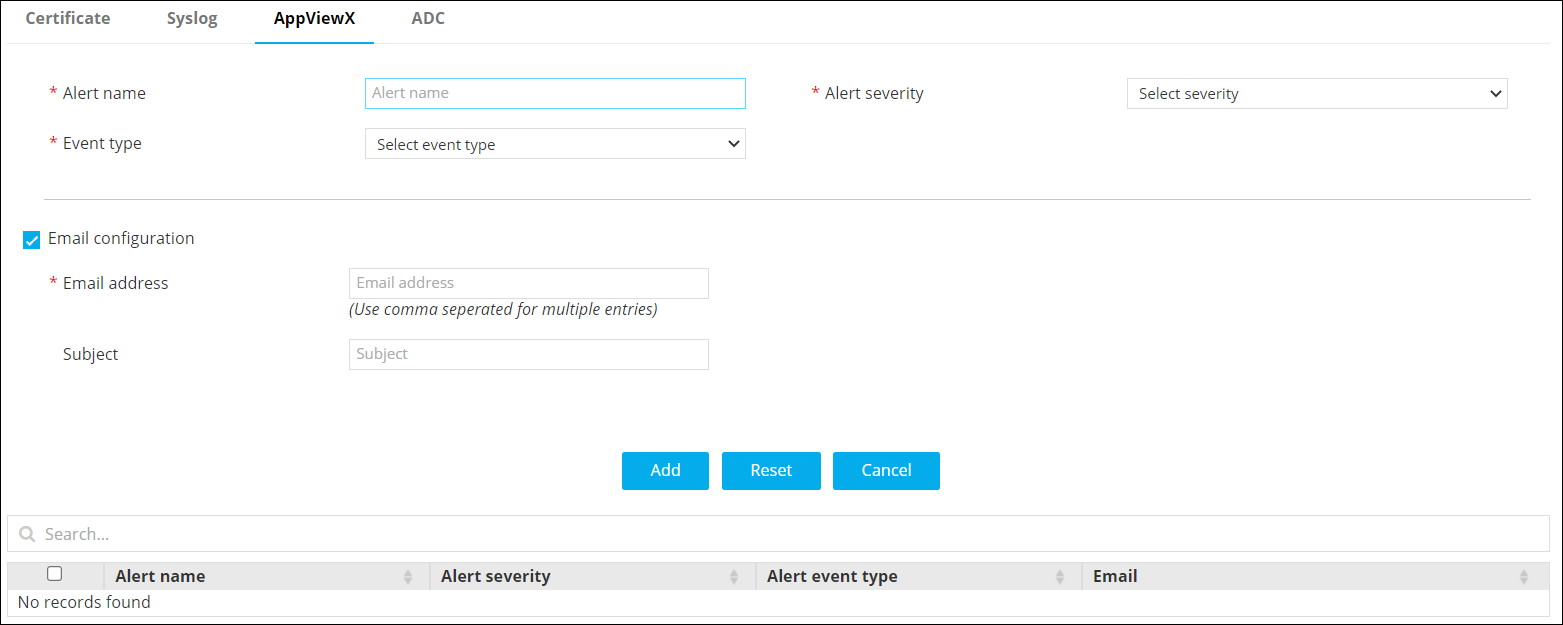Switch to the Certificate tab
Image resolution: width=1563 pixels, height=625 pixels.
click(68, 18)
